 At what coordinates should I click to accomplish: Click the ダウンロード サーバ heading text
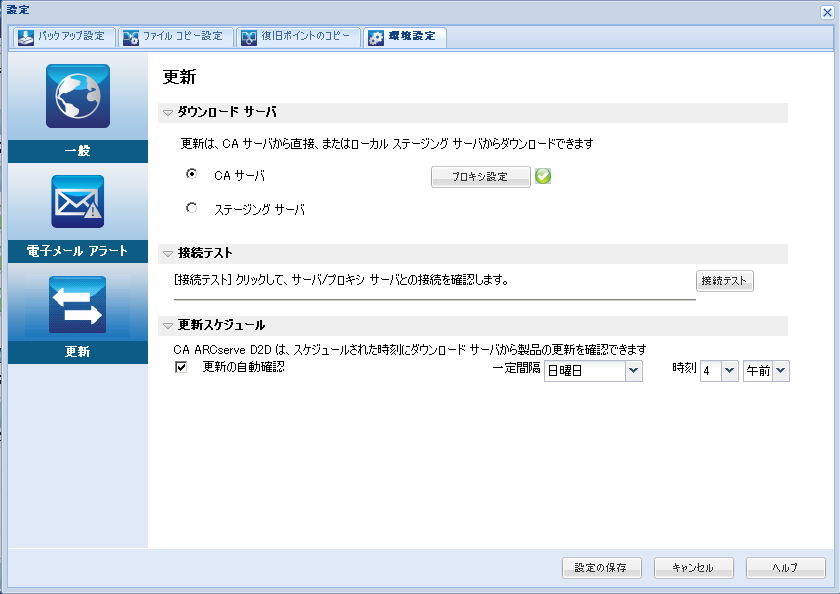pyautogui.click(x=227, y=112)
